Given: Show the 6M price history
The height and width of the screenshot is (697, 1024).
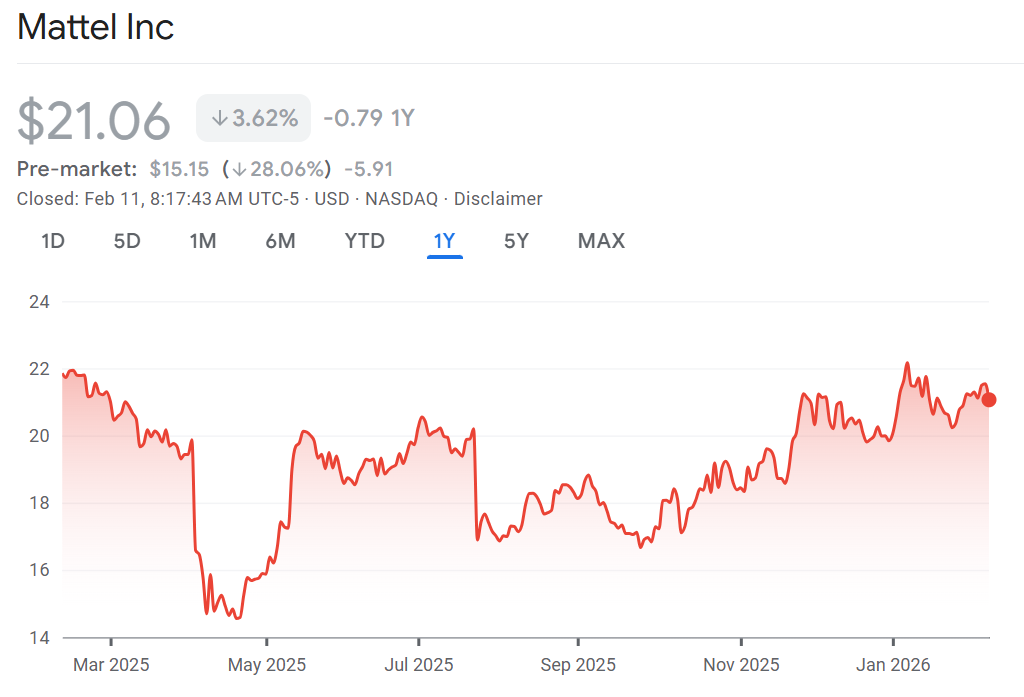Looking at the screenshot, I should [280, 241].
